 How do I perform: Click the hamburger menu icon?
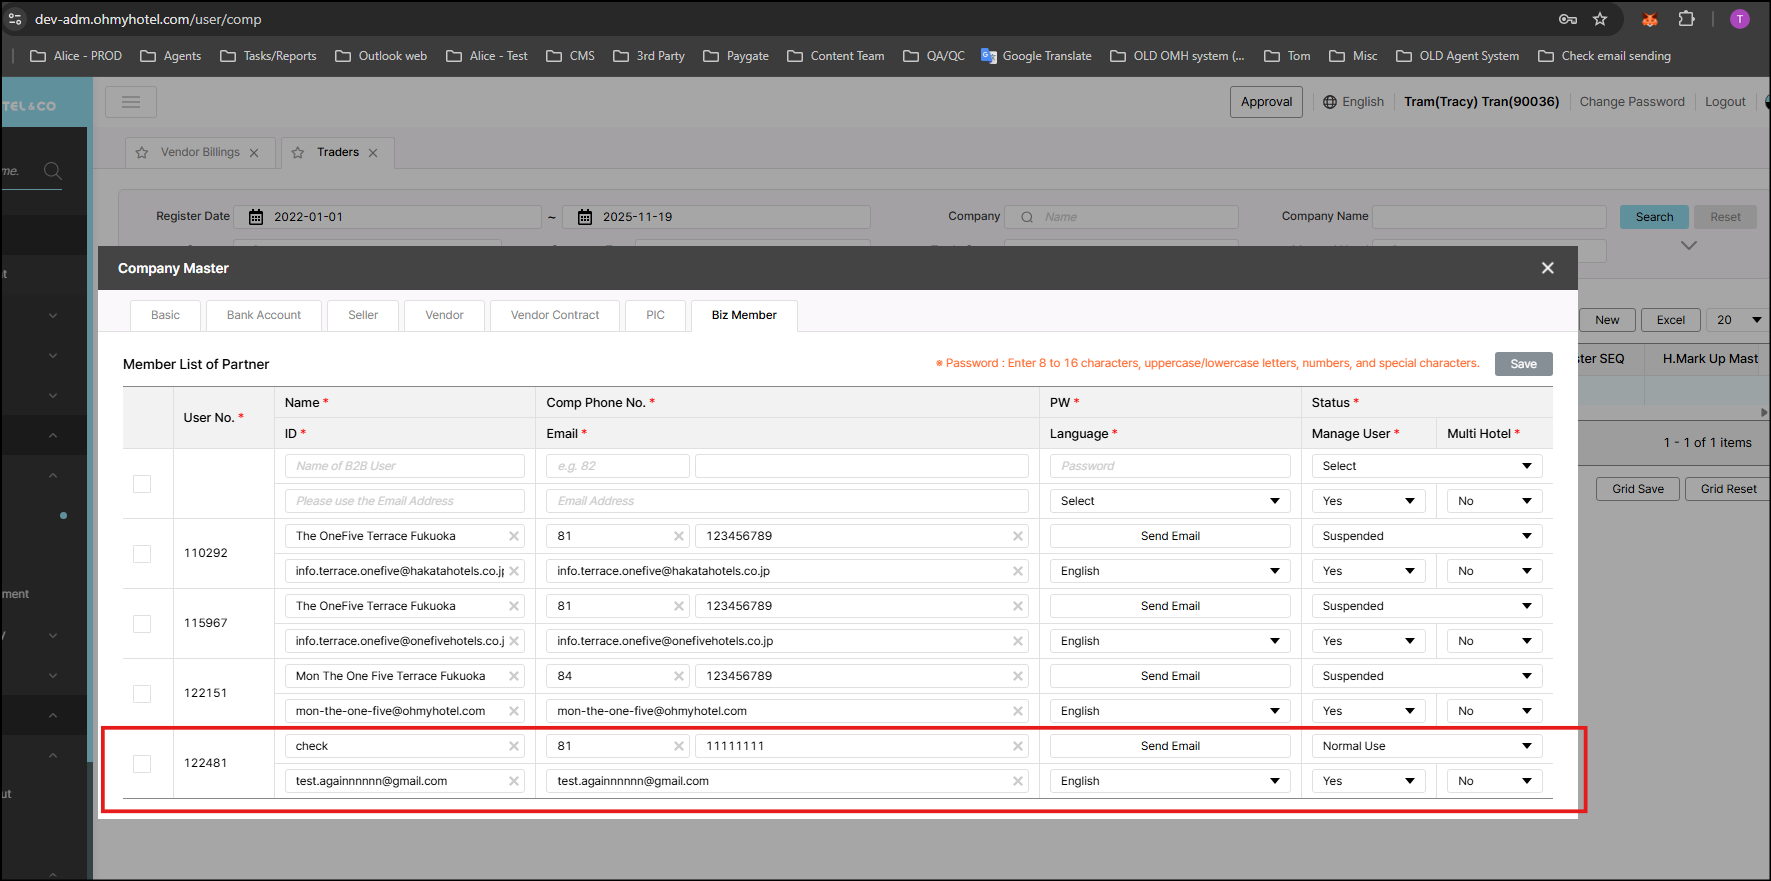(x=130, y=102)
